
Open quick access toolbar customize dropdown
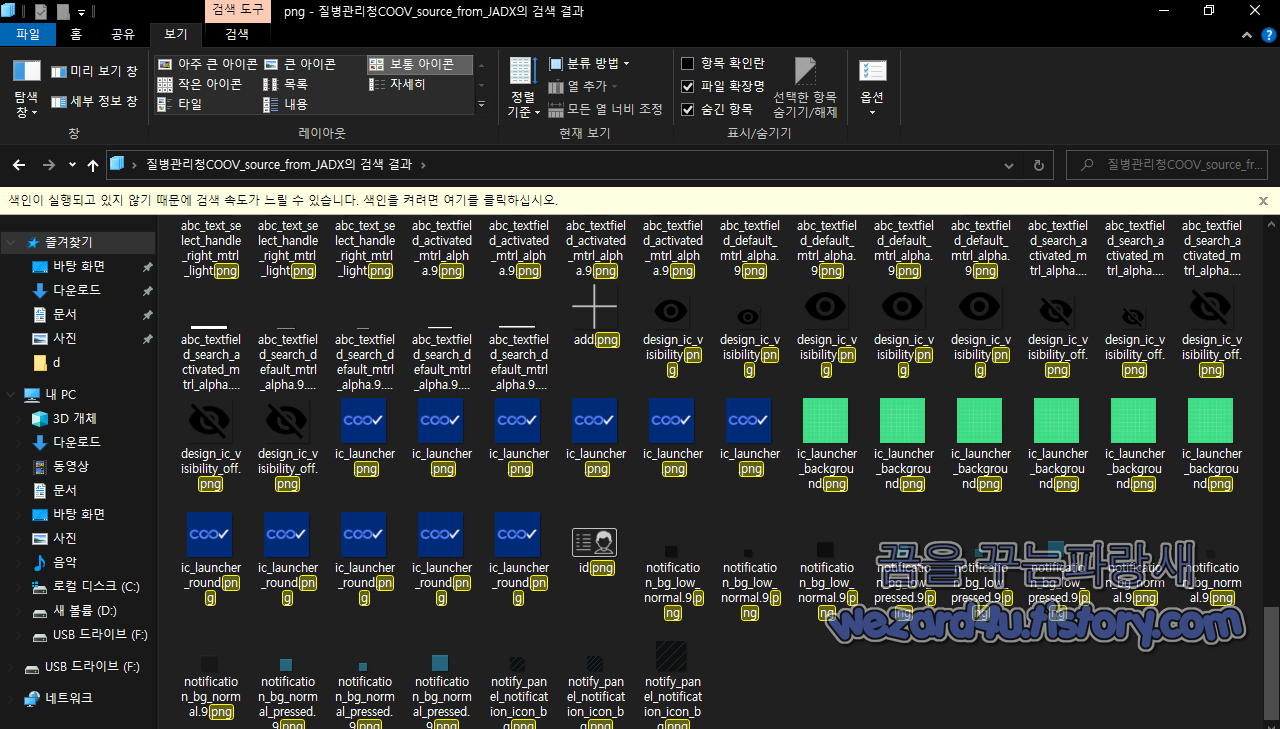[81, 12]
